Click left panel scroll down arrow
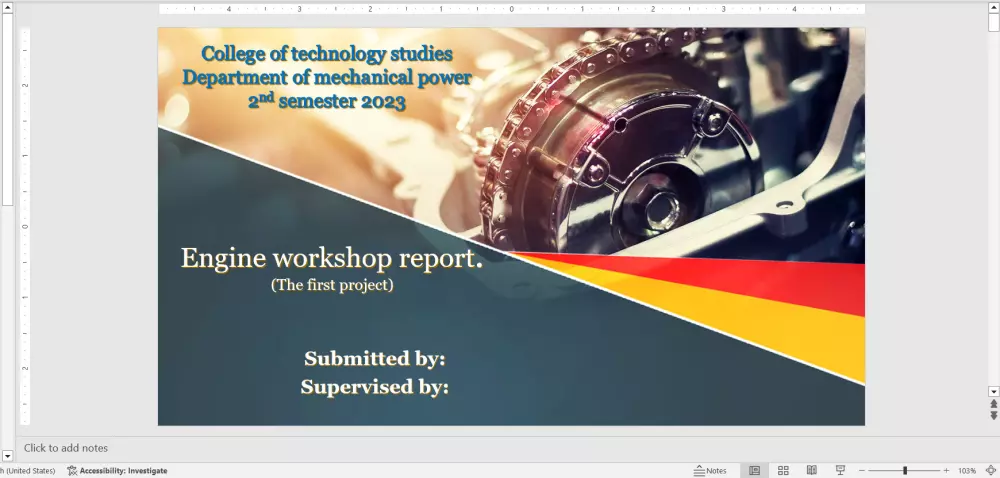1000x478 pixels. 7,456
